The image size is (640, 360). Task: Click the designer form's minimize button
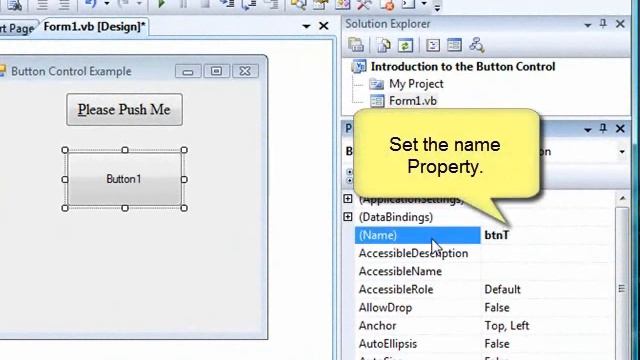pyautogui.click(x=188, y=71)
